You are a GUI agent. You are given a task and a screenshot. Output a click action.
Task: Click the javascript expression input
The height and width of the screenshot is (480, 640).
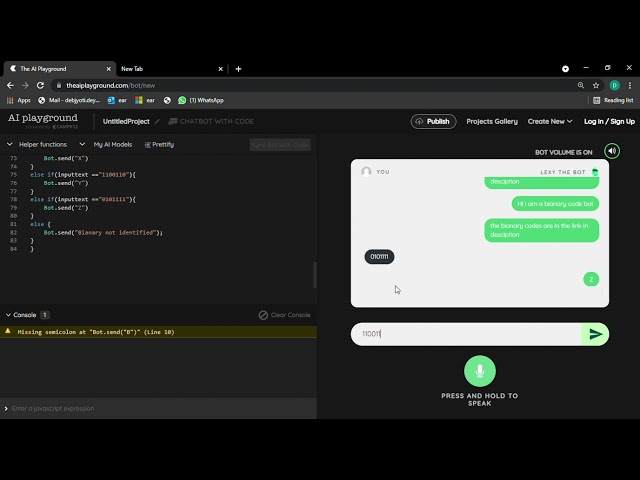pos(158,409)
